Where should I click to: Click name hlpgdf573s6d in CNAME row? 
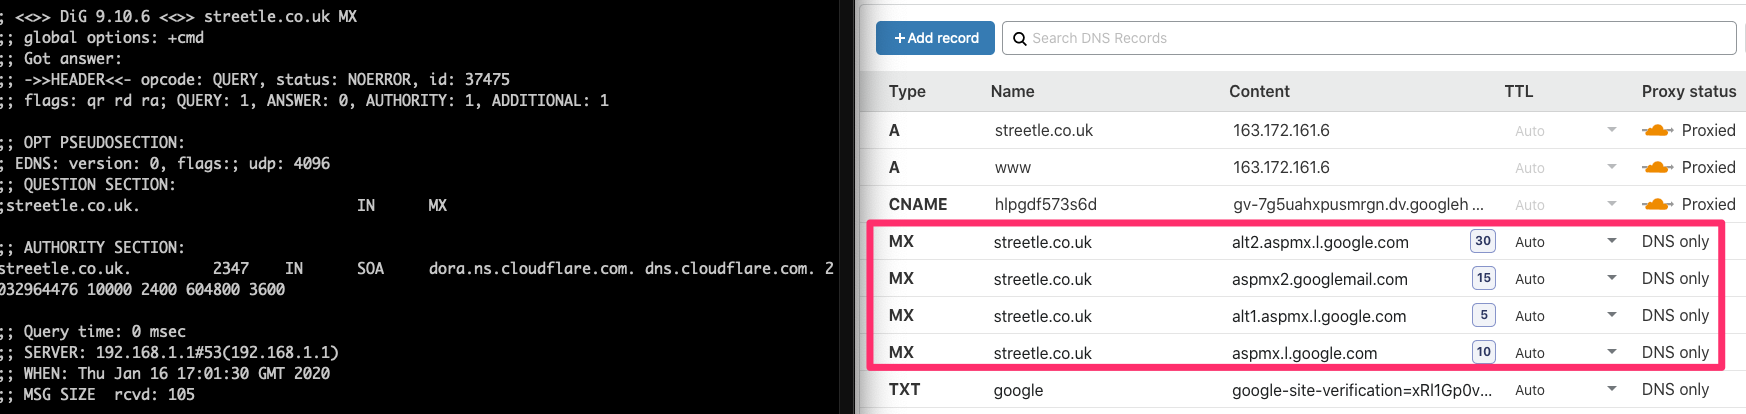1045,204
